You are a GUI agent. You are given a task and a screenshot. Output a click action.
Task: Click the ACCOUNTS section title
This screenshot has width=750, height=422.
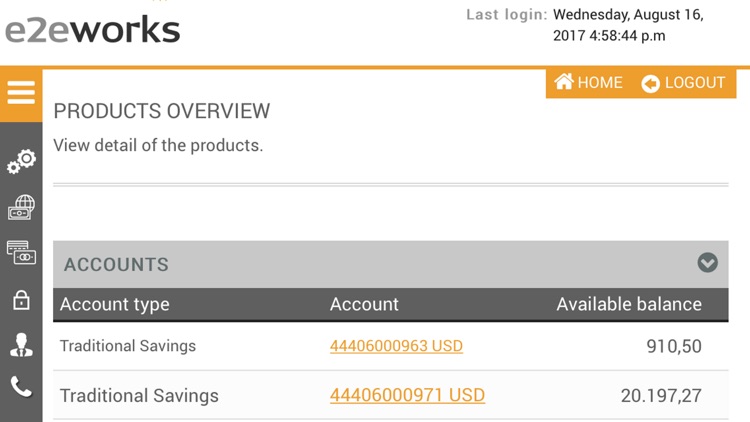[x=116, y=265]
